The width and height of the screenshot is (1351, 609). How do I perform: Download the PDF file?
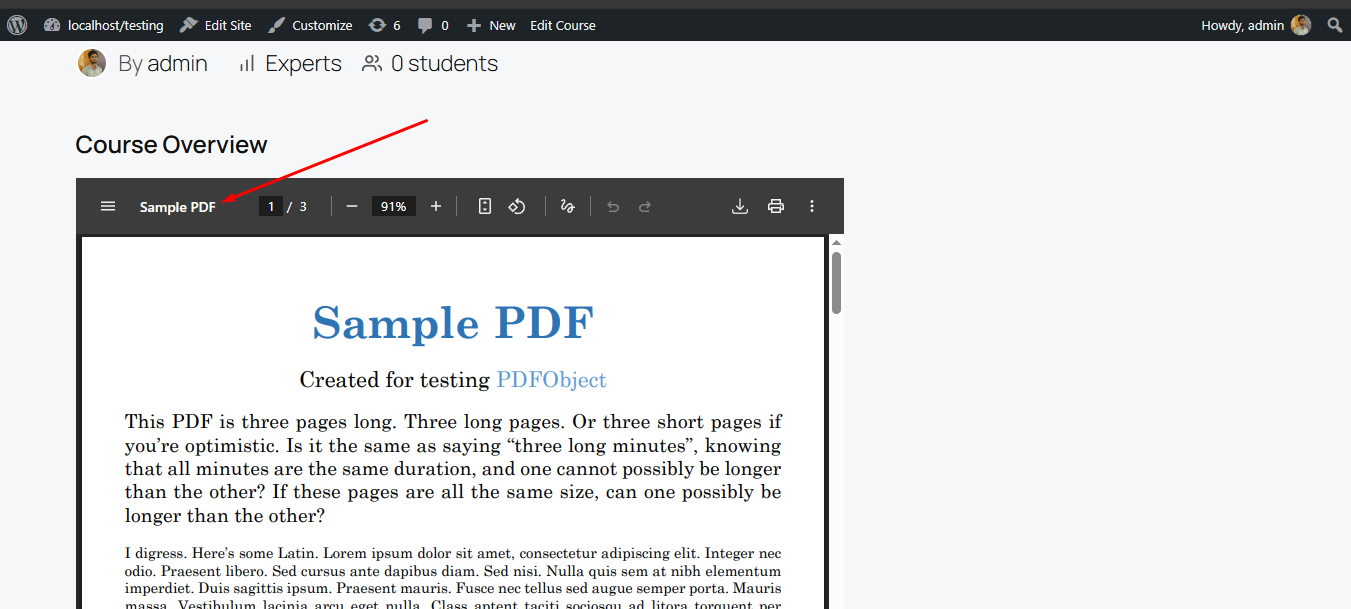point(740,206)
